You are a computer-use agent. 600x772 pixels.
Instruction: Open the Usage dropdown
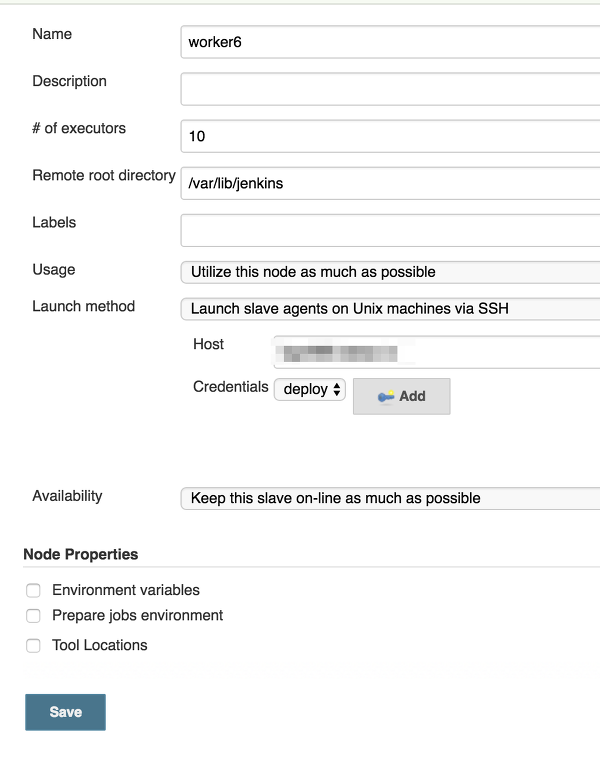tap(390, 272)
